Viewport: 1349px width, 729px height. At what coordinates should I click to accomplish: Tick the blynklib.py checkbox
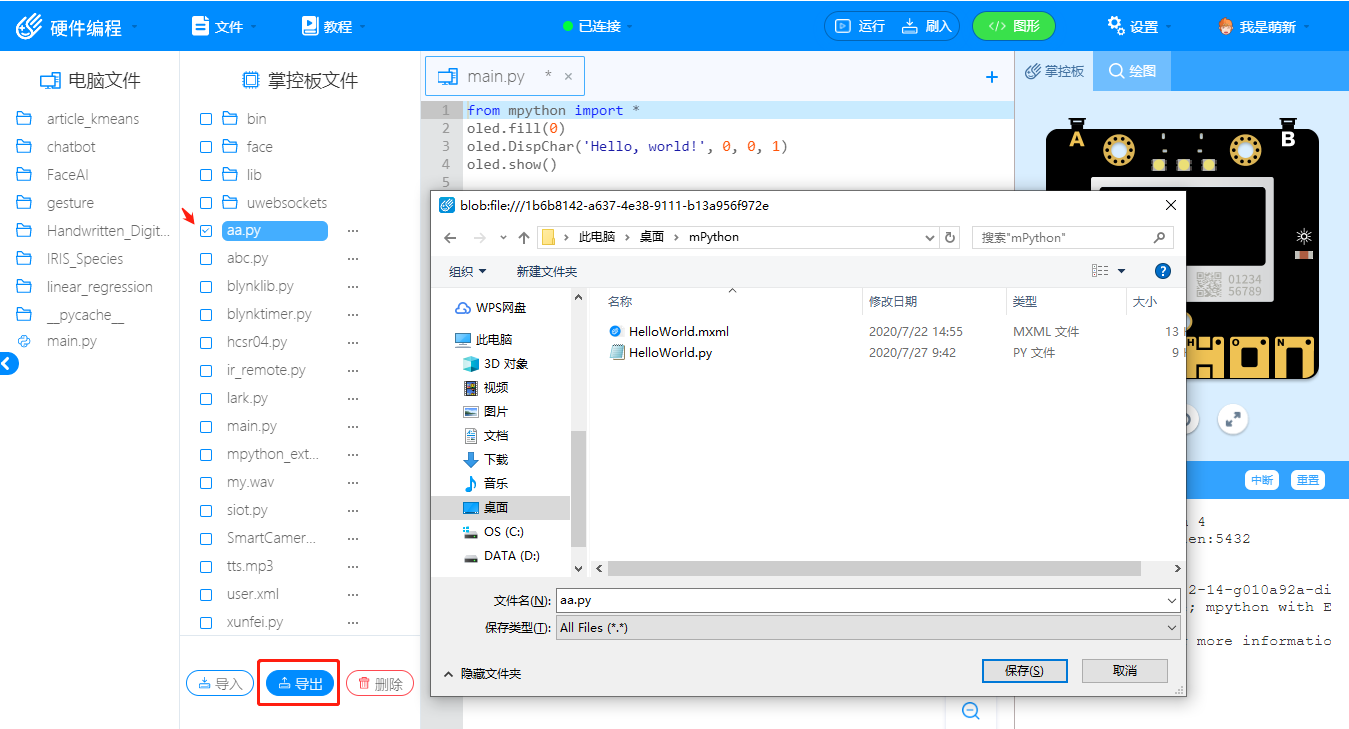(x=206, y=287)
